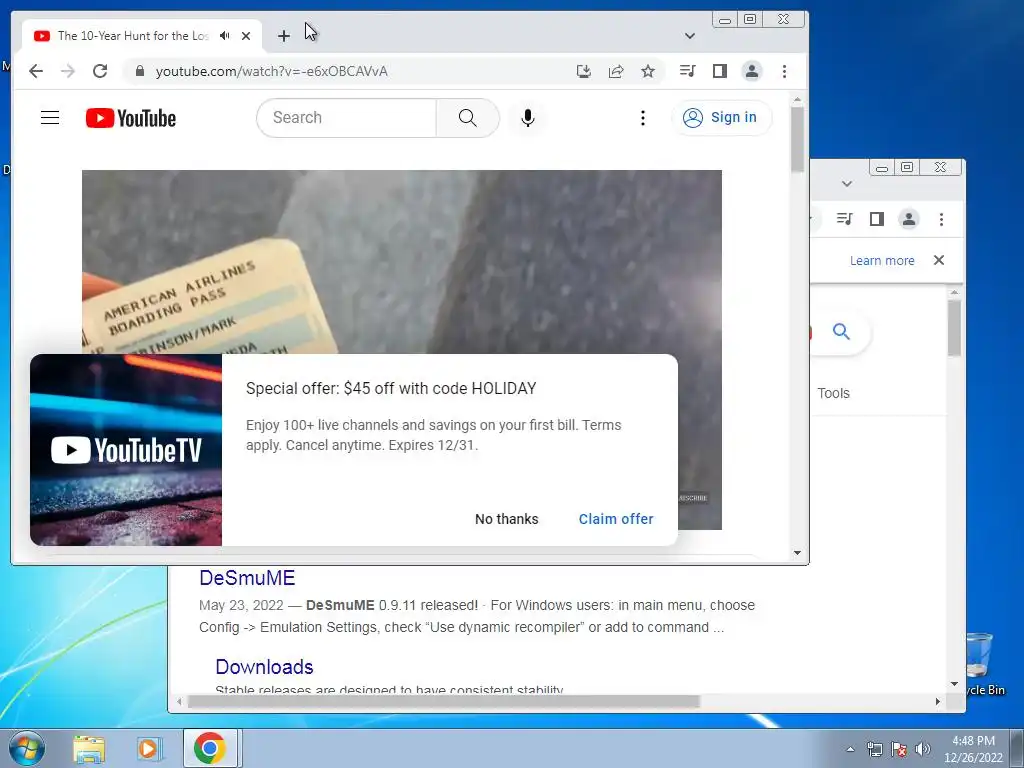
Task: Open media controls in YouTube window toolbar
Action: [687, 71]
